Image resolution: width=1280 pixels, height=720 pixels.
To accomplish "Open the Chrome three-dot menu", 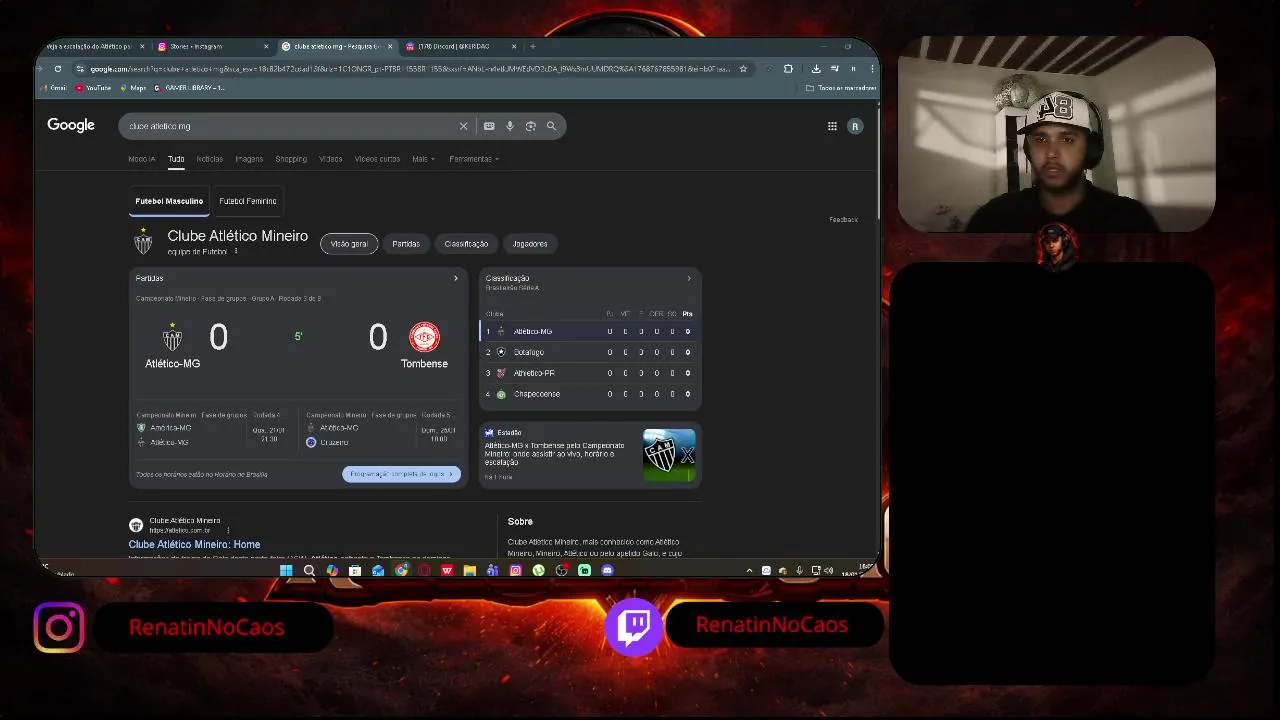I will [x=872, y=69].
